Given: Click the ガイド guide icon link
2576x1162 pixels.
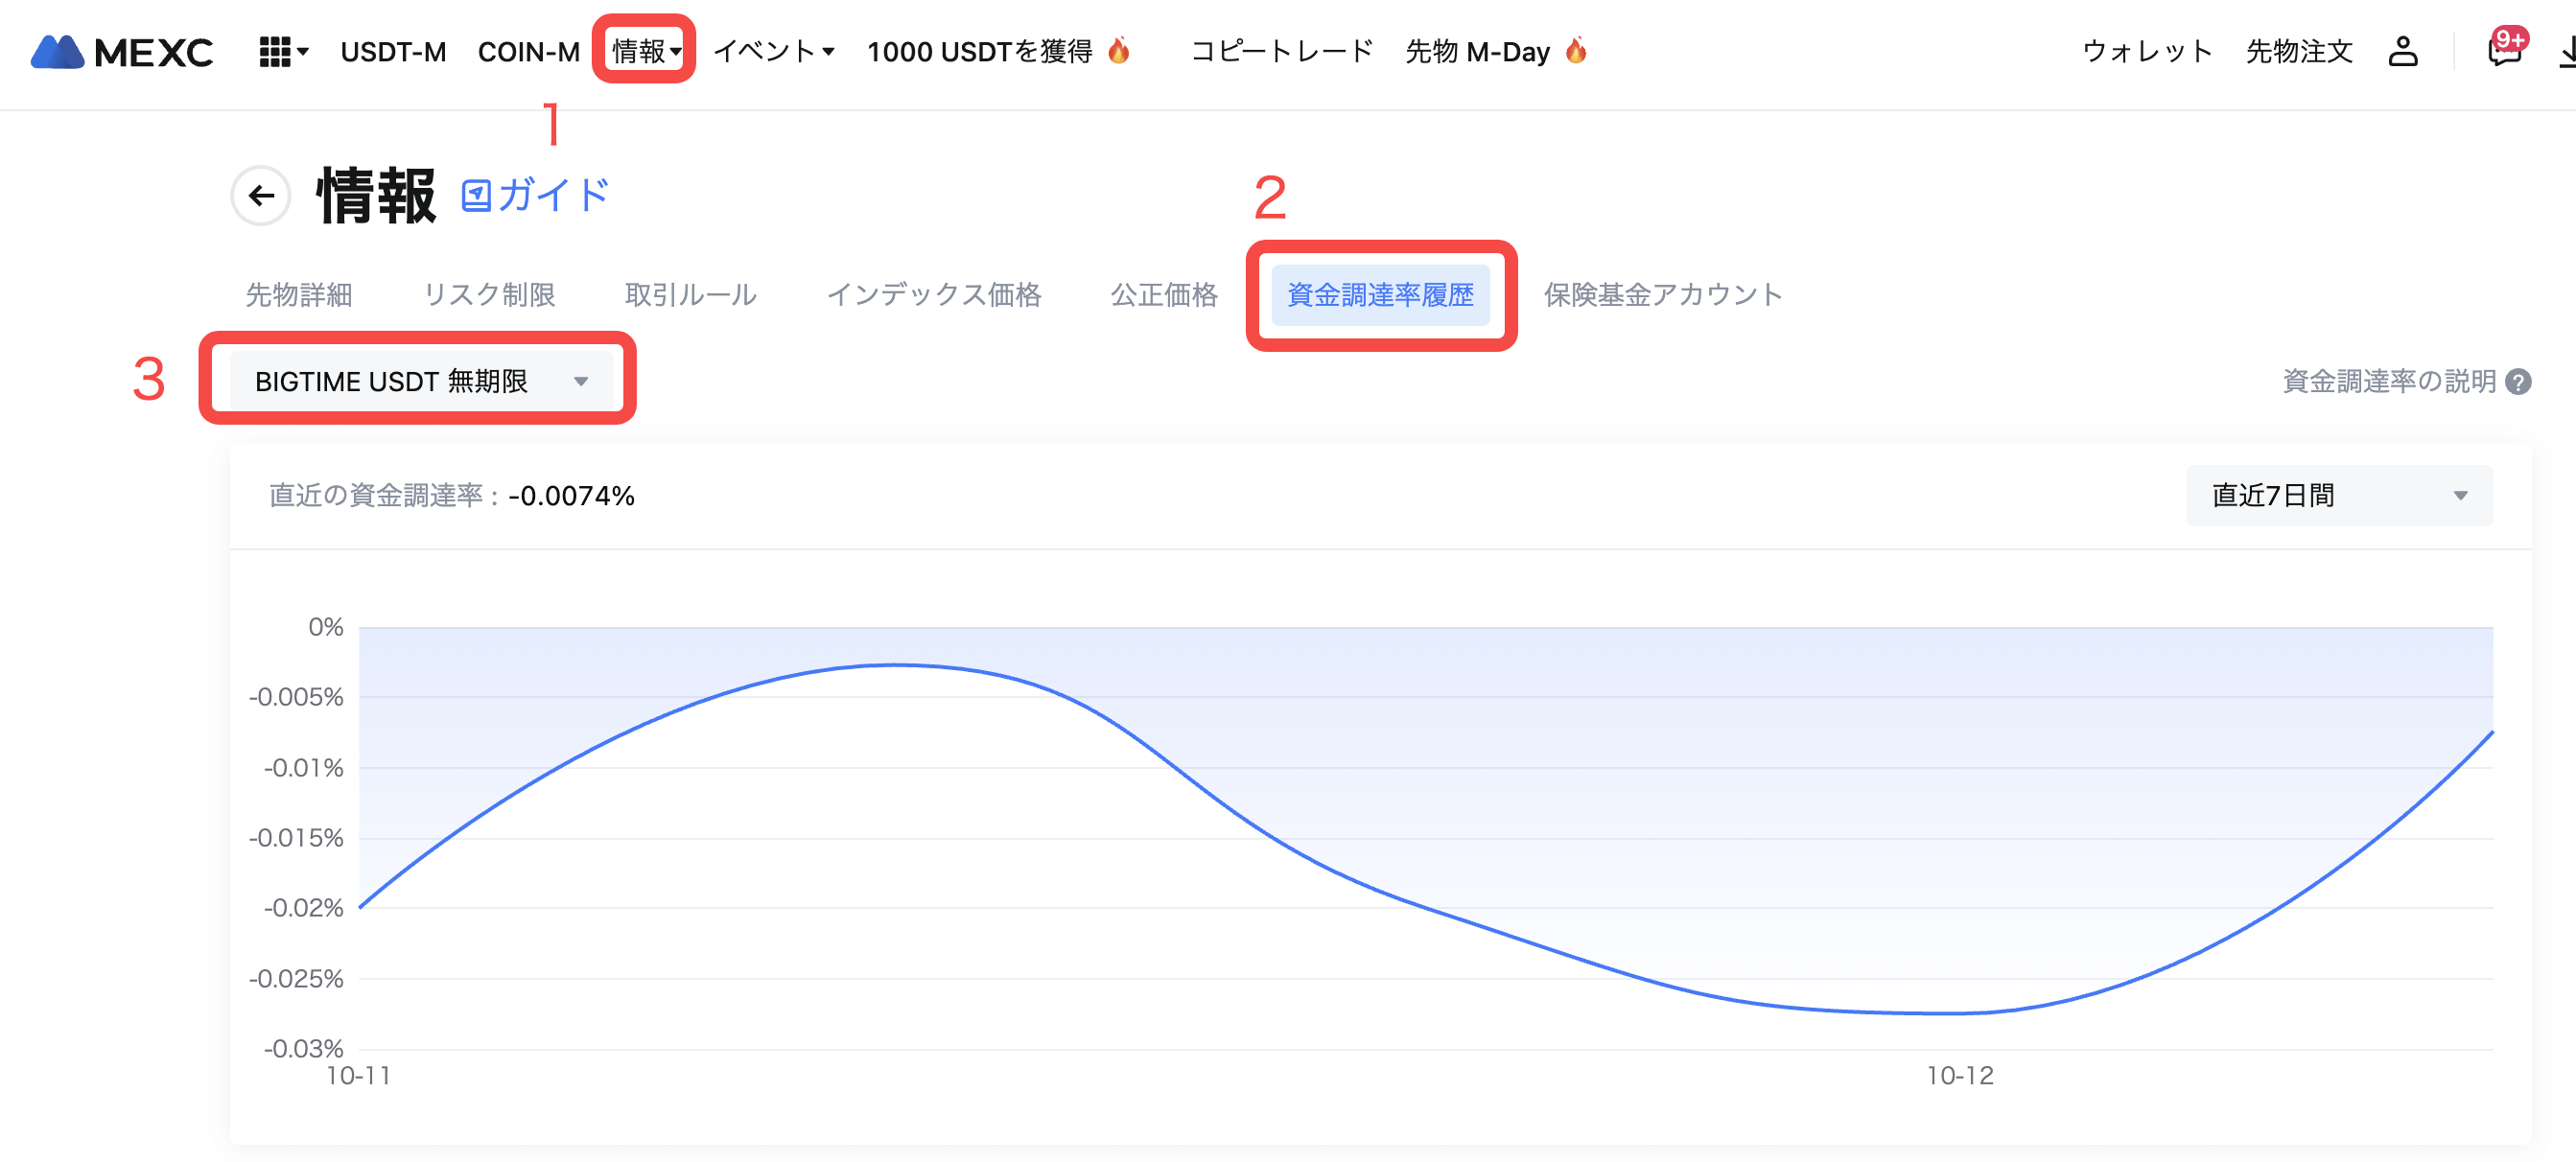Looking at the screenshot, I should click(x=535, y=196).
